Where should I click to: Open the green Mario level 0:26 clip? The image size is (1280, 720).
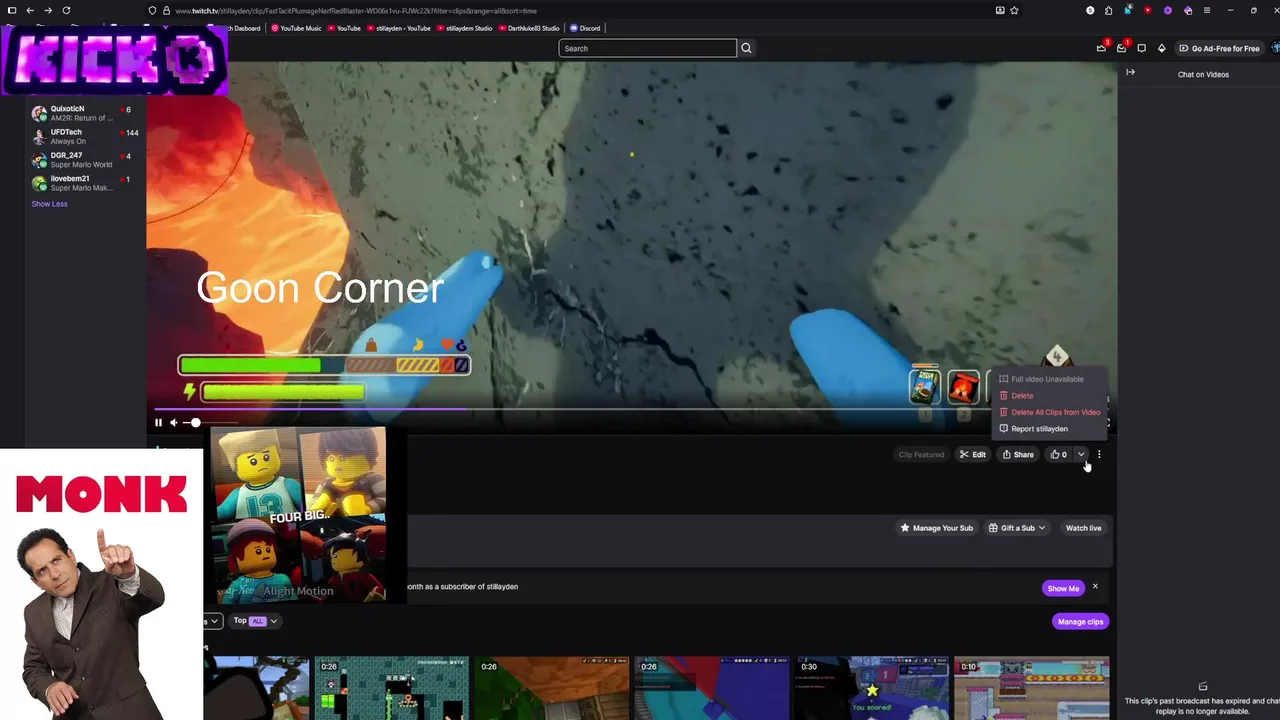(392, 688)
